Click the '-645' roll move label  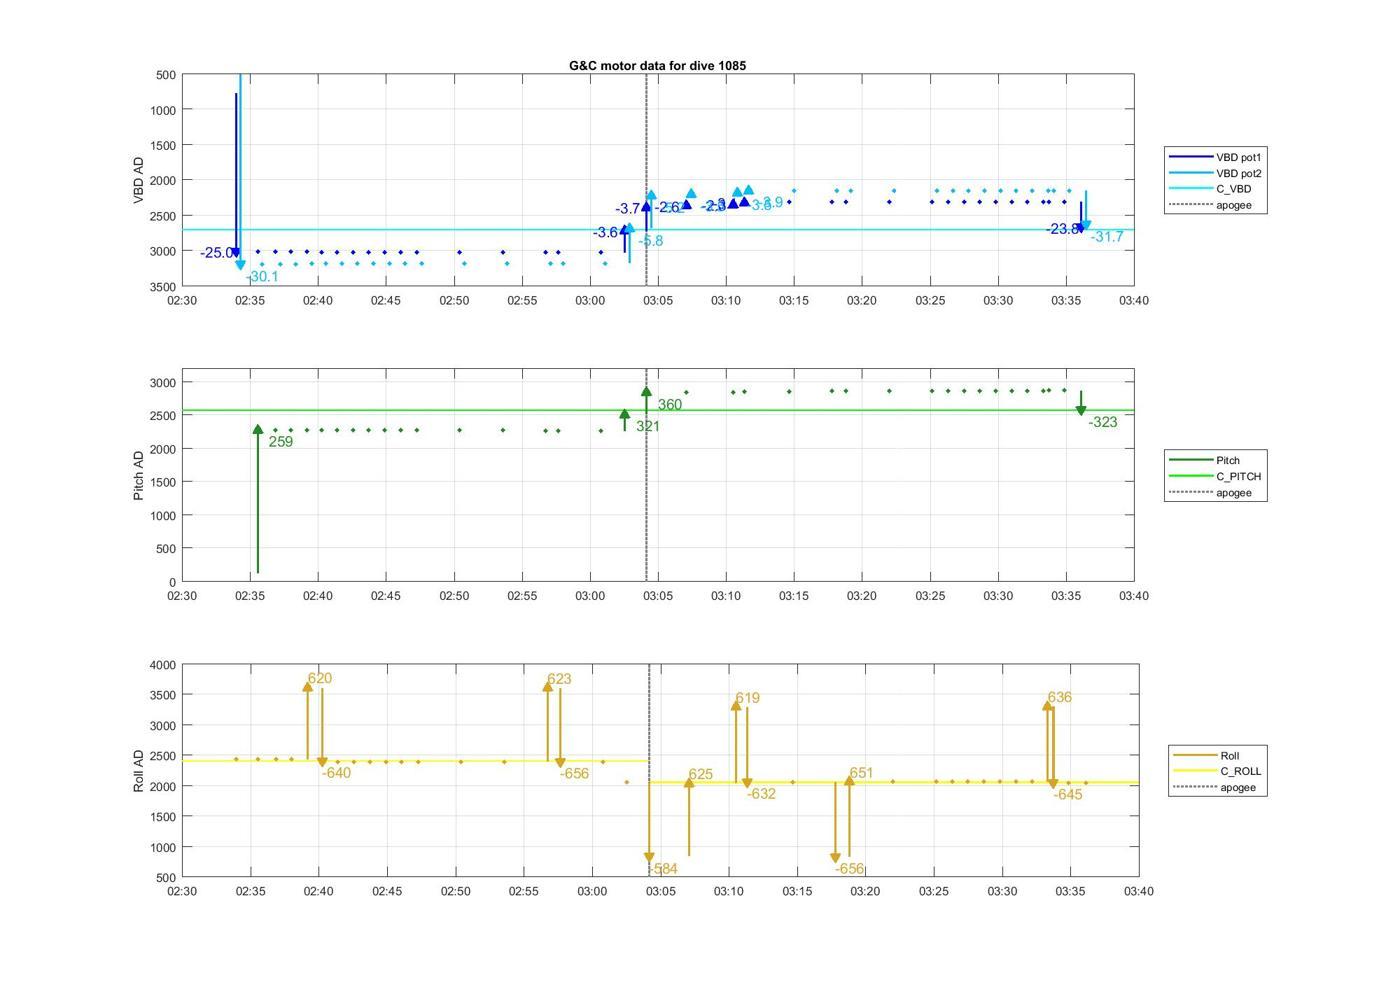tap(1068, 795)
